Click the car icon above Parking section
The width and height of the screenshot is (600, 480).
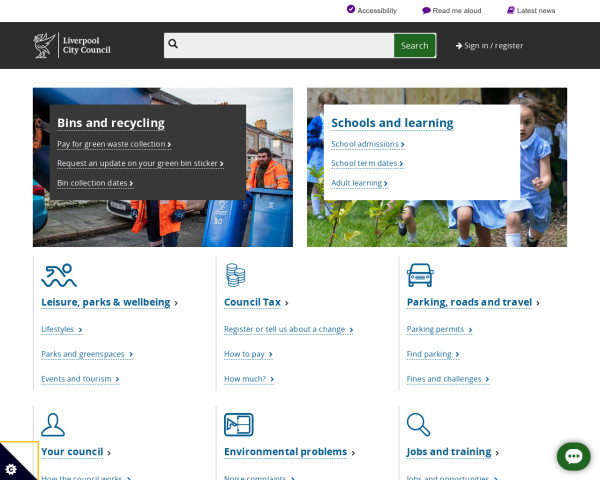click(x=420, y=275)
